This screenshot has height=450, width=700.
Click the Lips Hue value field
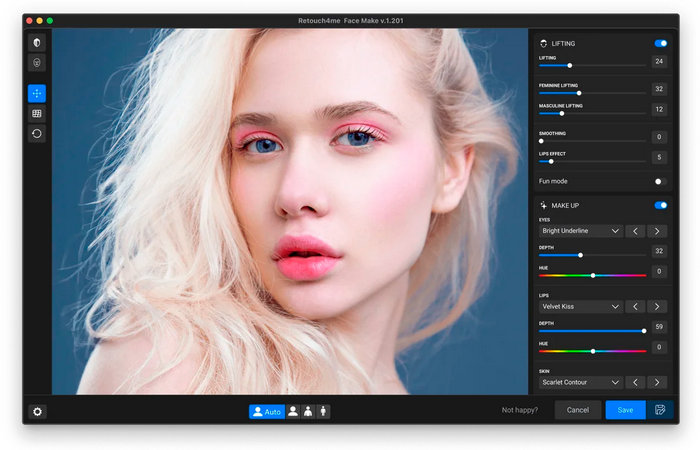tap(659, 347)
